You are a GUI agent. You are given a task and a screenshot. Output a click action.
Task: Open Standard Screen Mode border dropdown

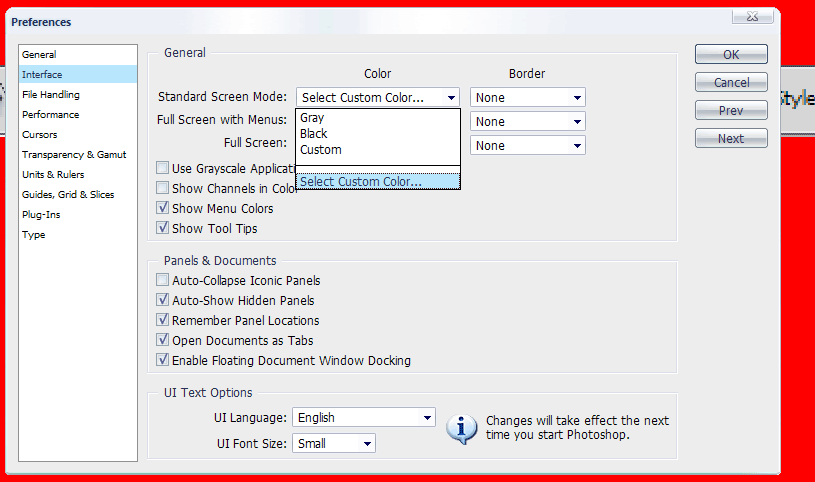tap(528, 98)
